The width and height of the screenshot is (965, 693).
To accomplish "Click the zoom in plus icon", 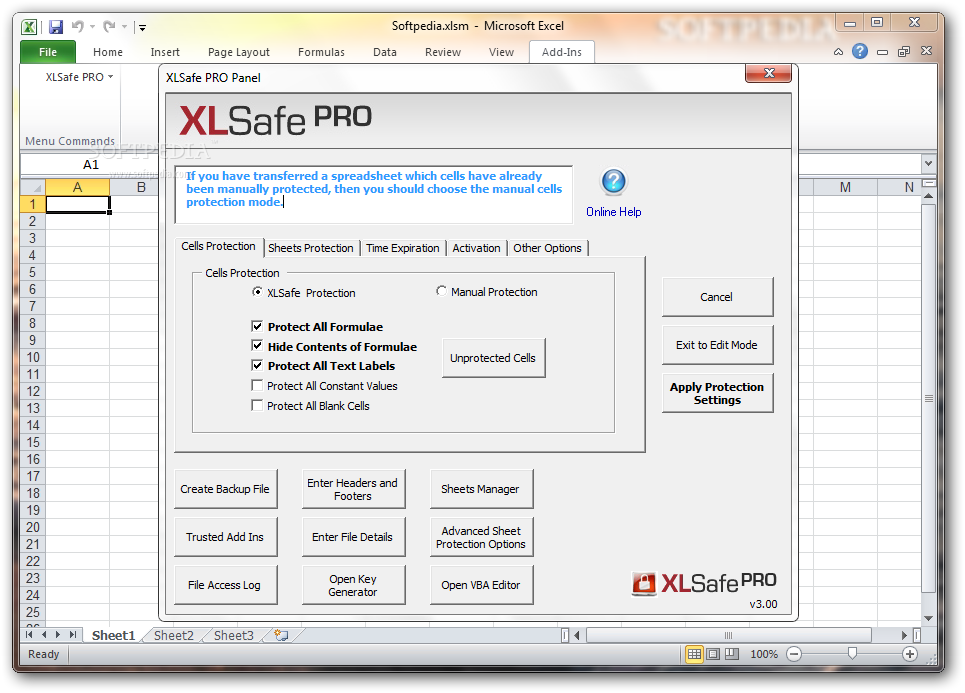I will tap(910, 654).
